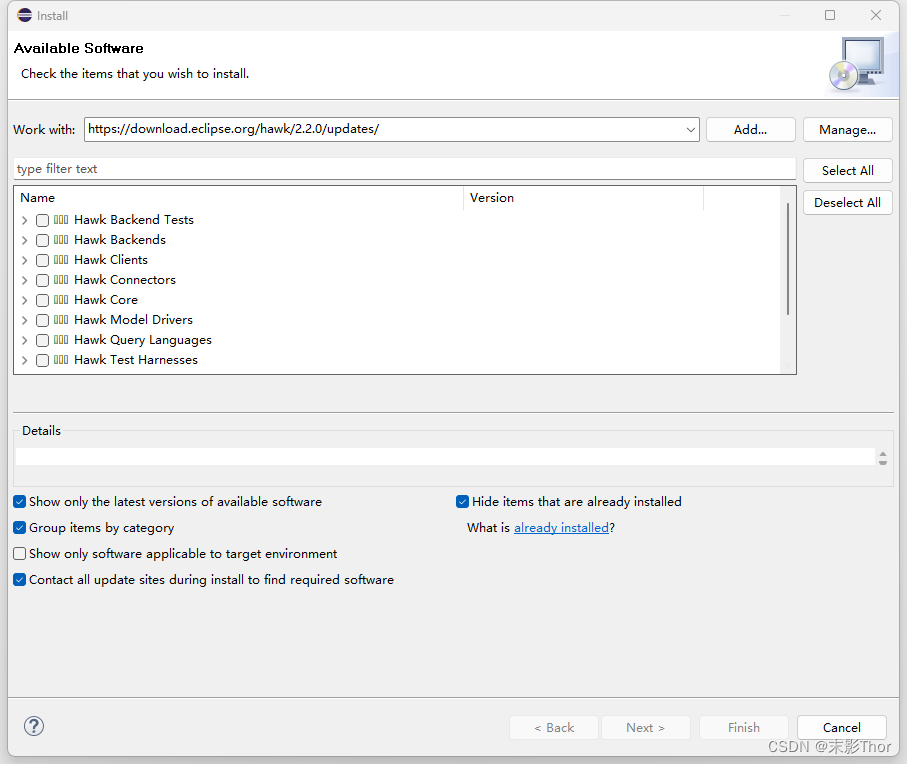Open the Work with URL dropdown arrow
907x764 pixels.
pos(691,130)
